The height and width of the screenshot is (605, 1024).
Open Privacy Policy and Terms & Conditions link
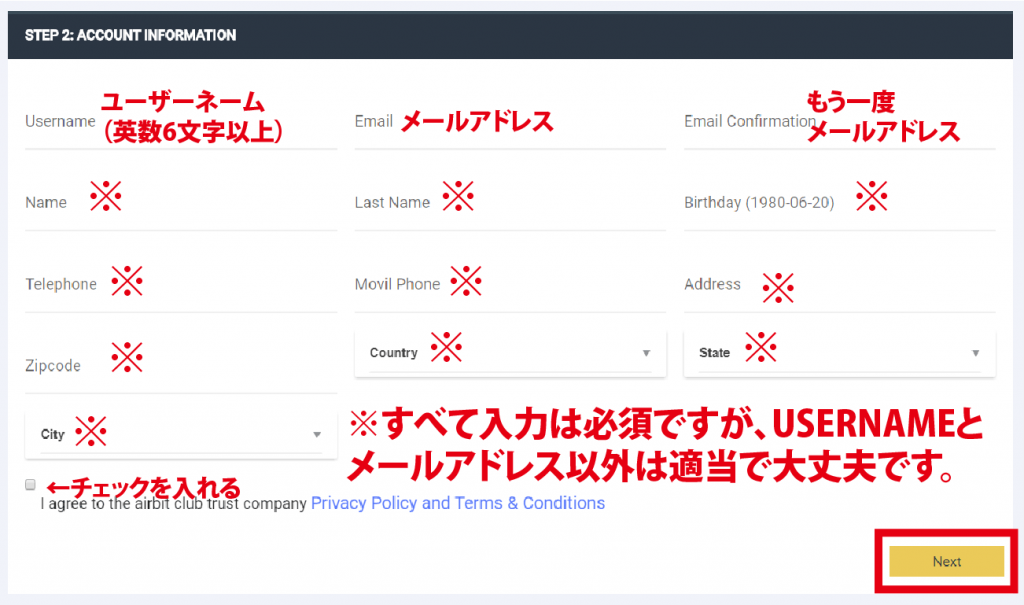tap(458, 503)
